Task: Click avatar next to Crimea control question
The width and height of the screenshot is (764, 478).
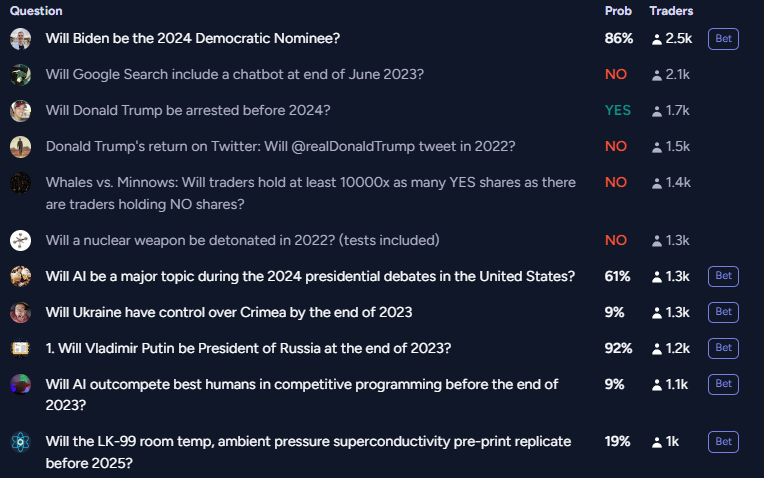Action: point(20,312)
